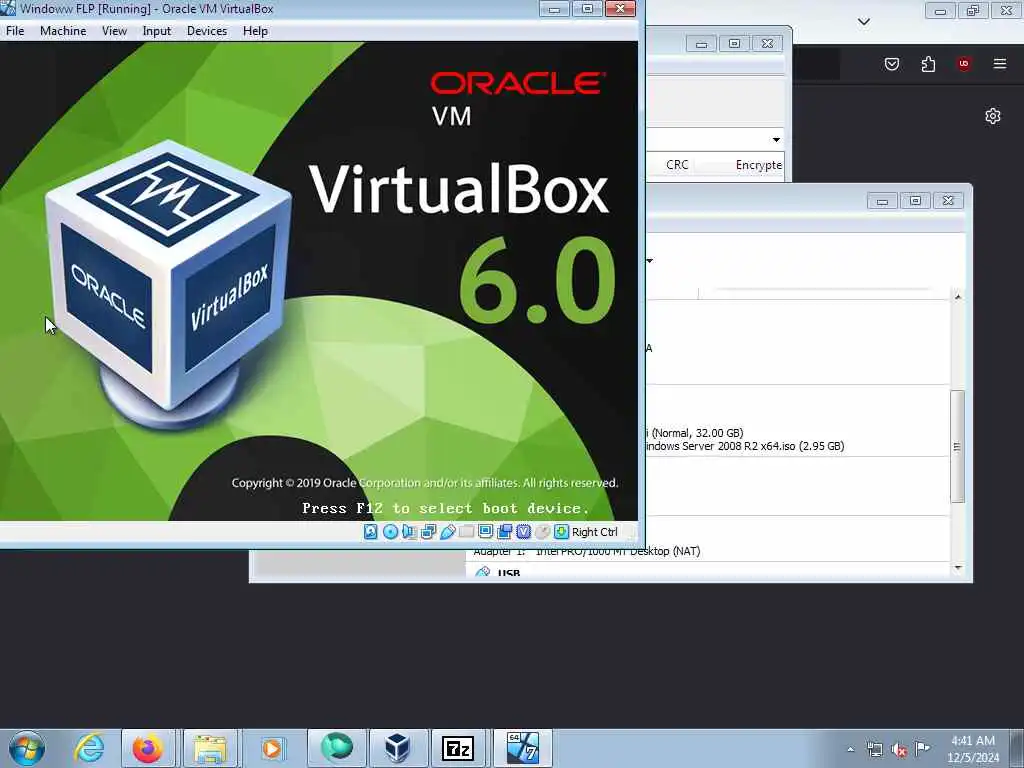This screenshot has width=1024, height=768.
Task: Click the green swirl app icon in taskbar
Action: [337, 748]
